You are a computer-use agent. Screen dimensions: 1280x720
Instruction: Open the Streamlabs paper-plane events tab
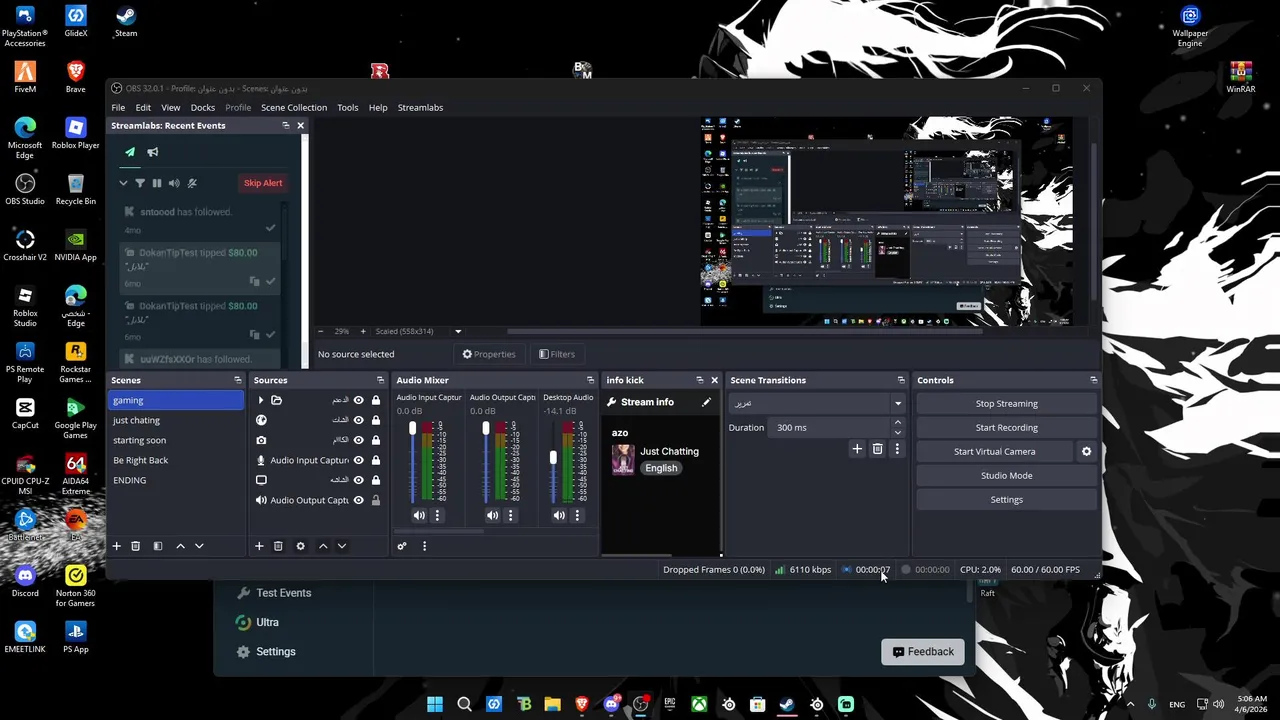click(130, 152)
